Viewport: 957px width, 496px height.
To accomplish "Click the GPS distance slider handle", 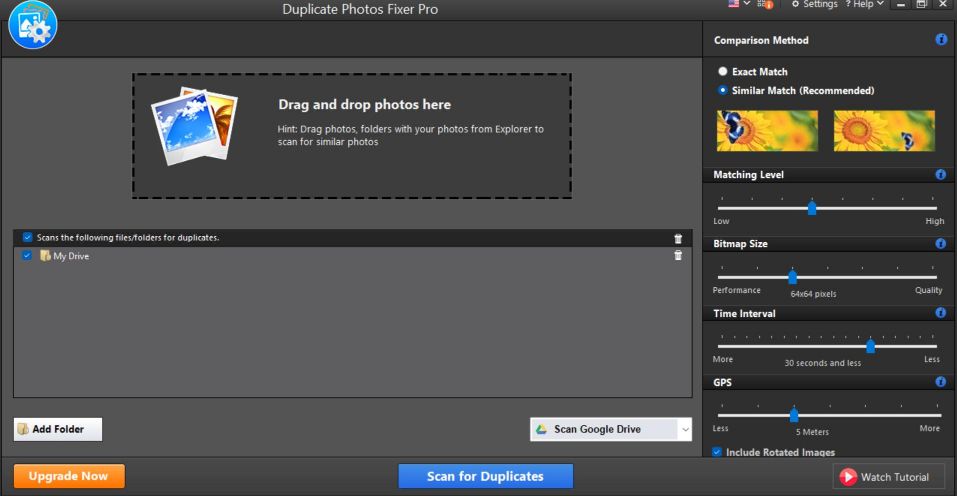I will (793, 415).
